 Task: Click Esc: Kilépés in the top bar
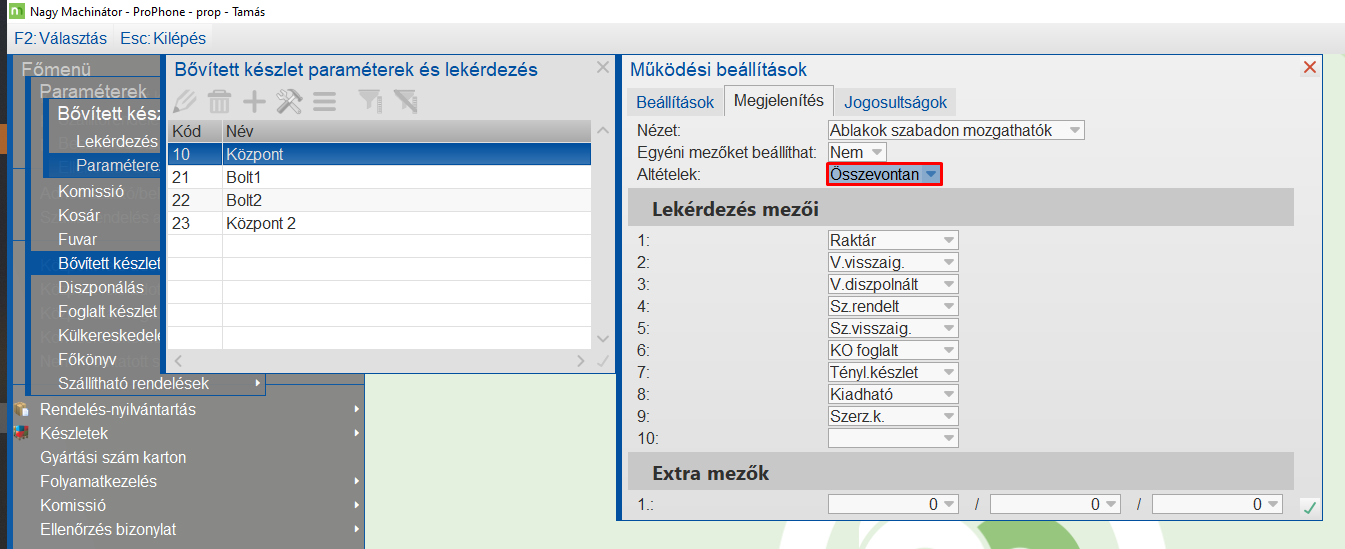[163, 38]
